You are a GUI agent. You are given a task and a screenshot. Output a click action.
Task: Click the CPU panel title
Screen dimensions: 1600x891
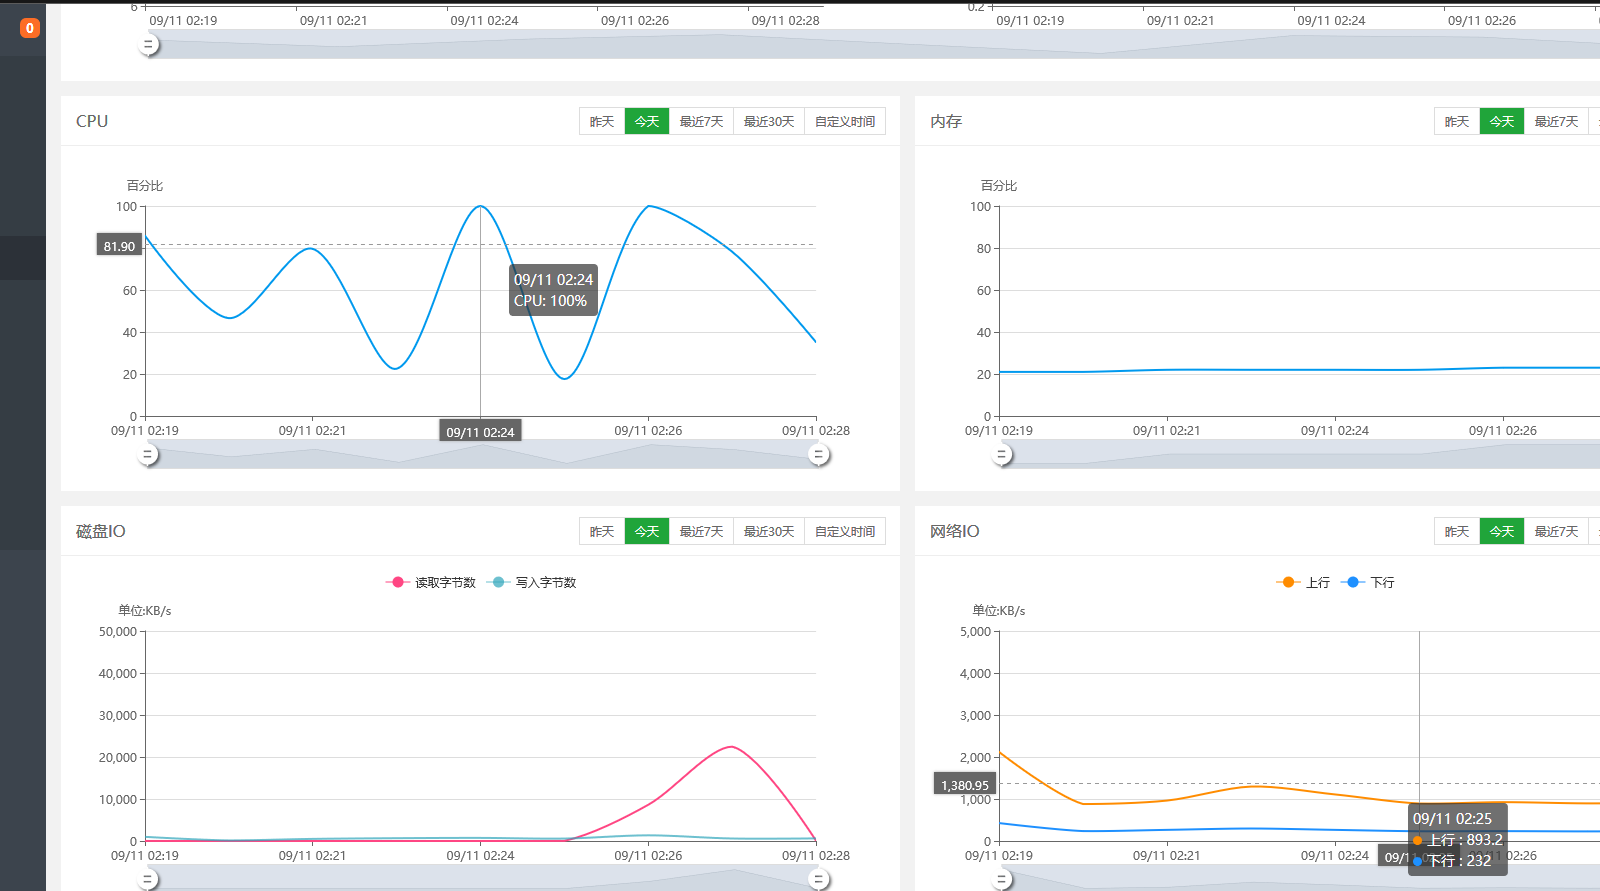pyautogui.click(x=92, y=121)
